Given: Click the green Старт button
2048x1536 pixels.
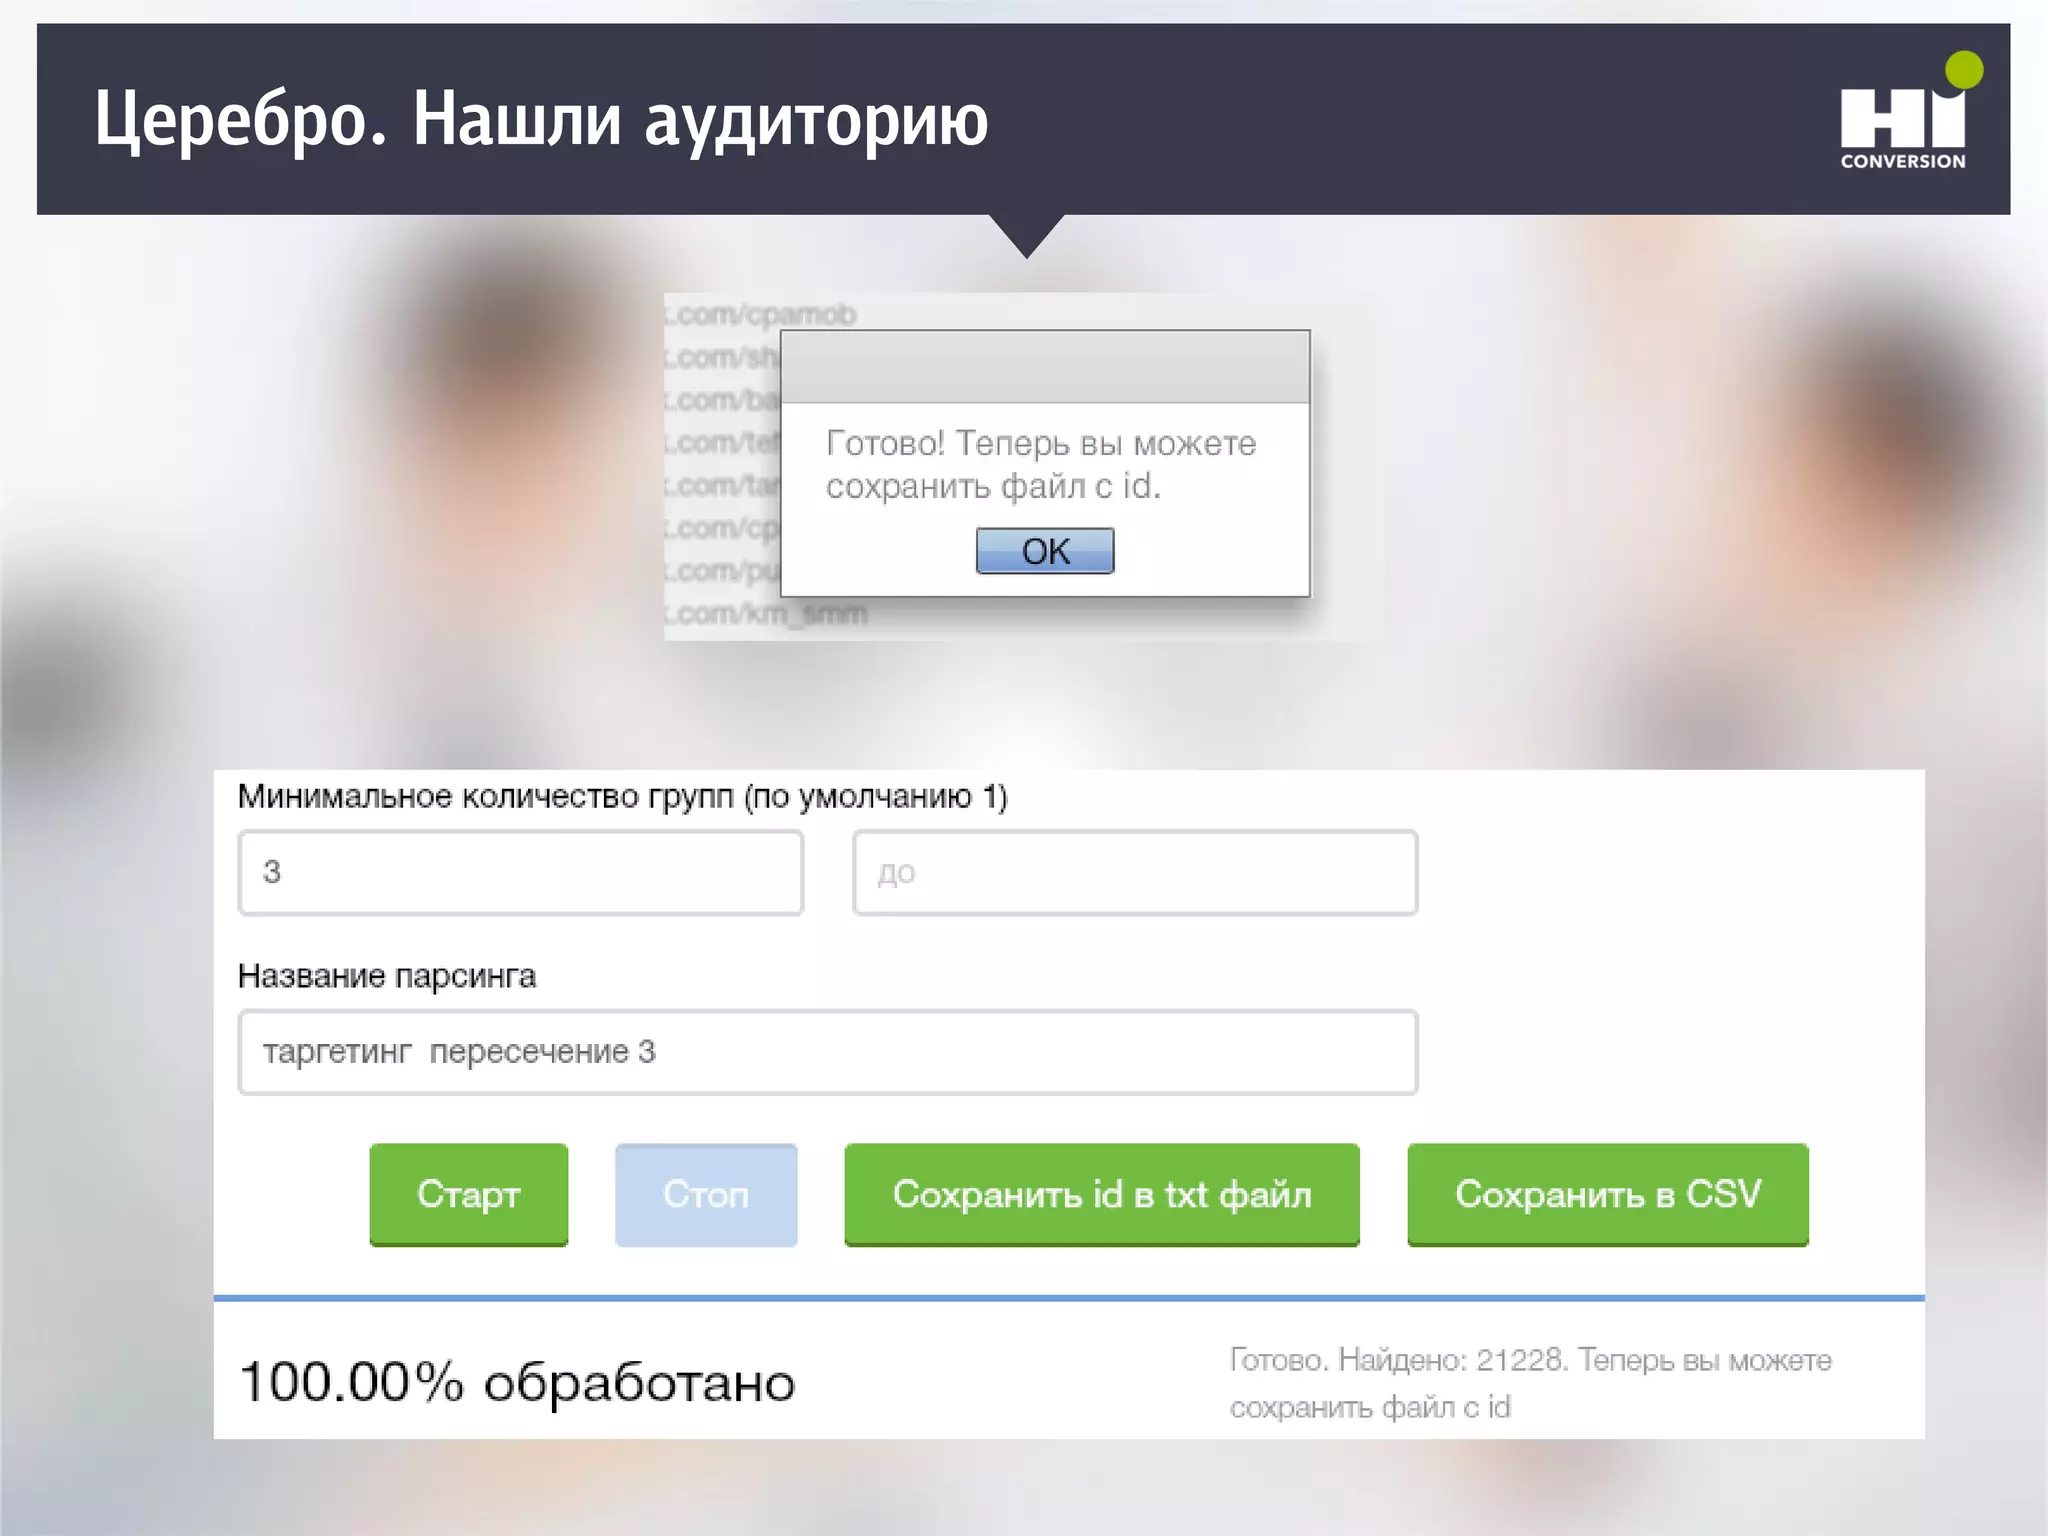Looking at the screenshot, I should click(468, 1194).
